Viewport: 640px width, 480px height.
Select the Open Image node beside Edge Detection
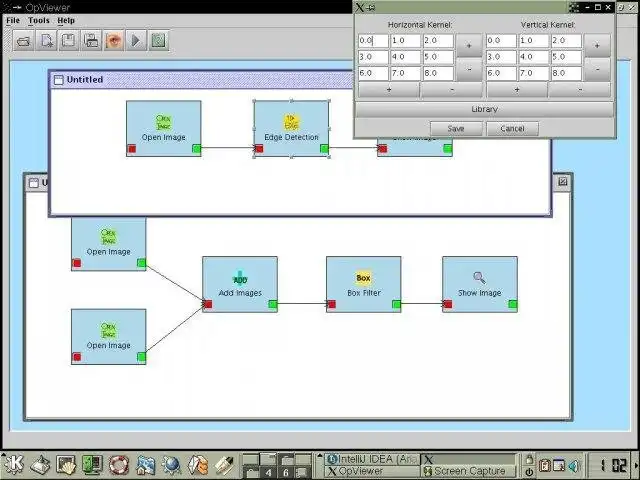164,129
